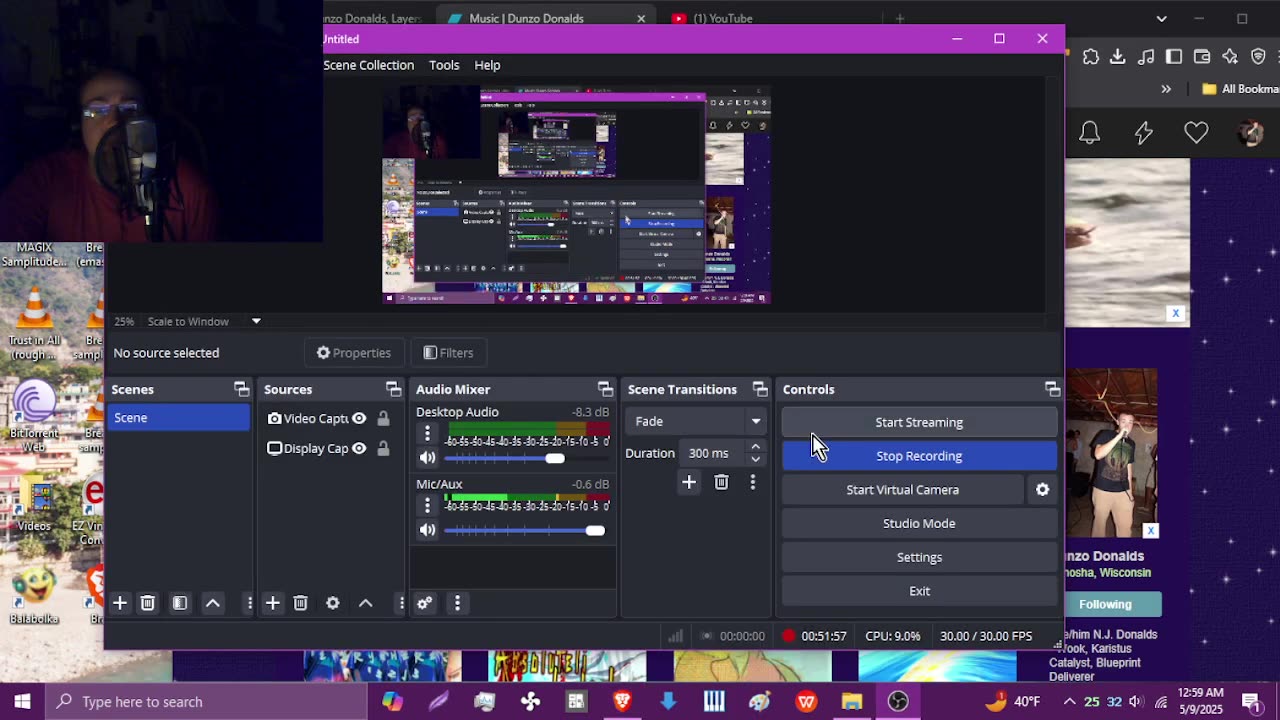Mute the Desktop Audio channel
Viewport: 1280px width, 720px height.
[428, 458]
